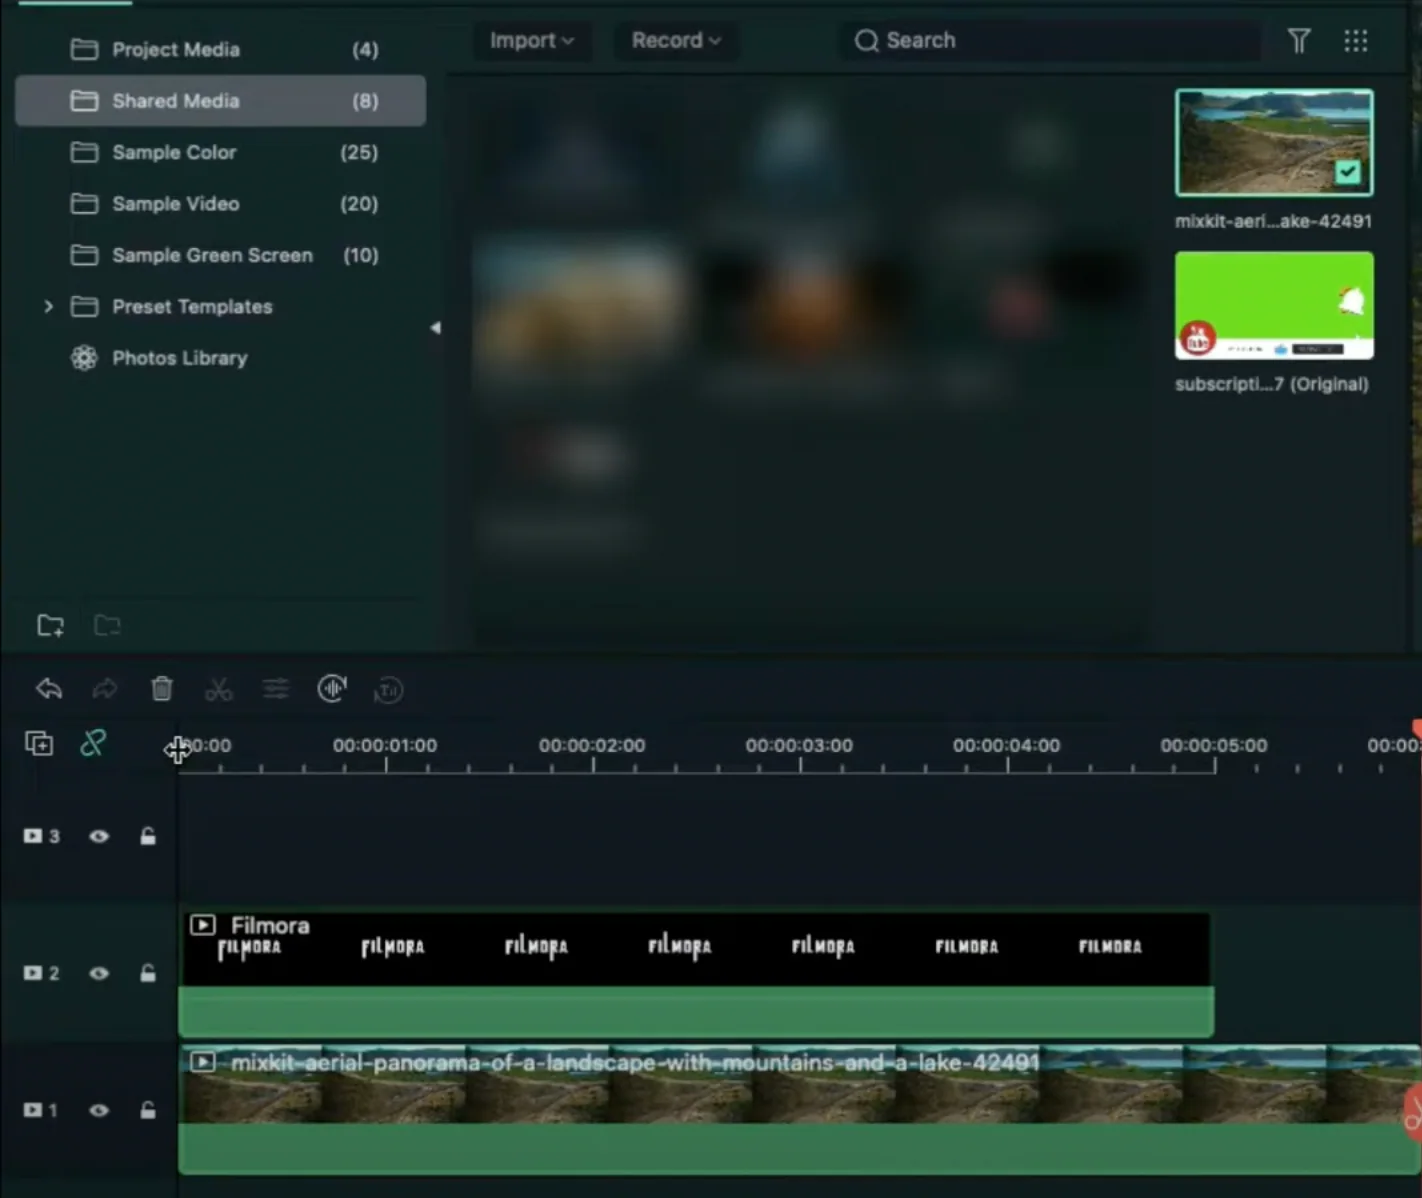
Task: Click the text-to-speech circular icon
Action: coord(388,690)
